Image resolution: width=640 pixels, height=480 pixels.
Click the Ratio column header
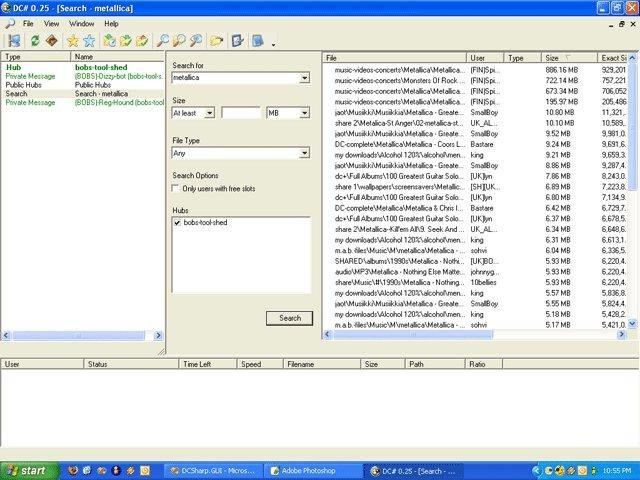coord(484,364)
